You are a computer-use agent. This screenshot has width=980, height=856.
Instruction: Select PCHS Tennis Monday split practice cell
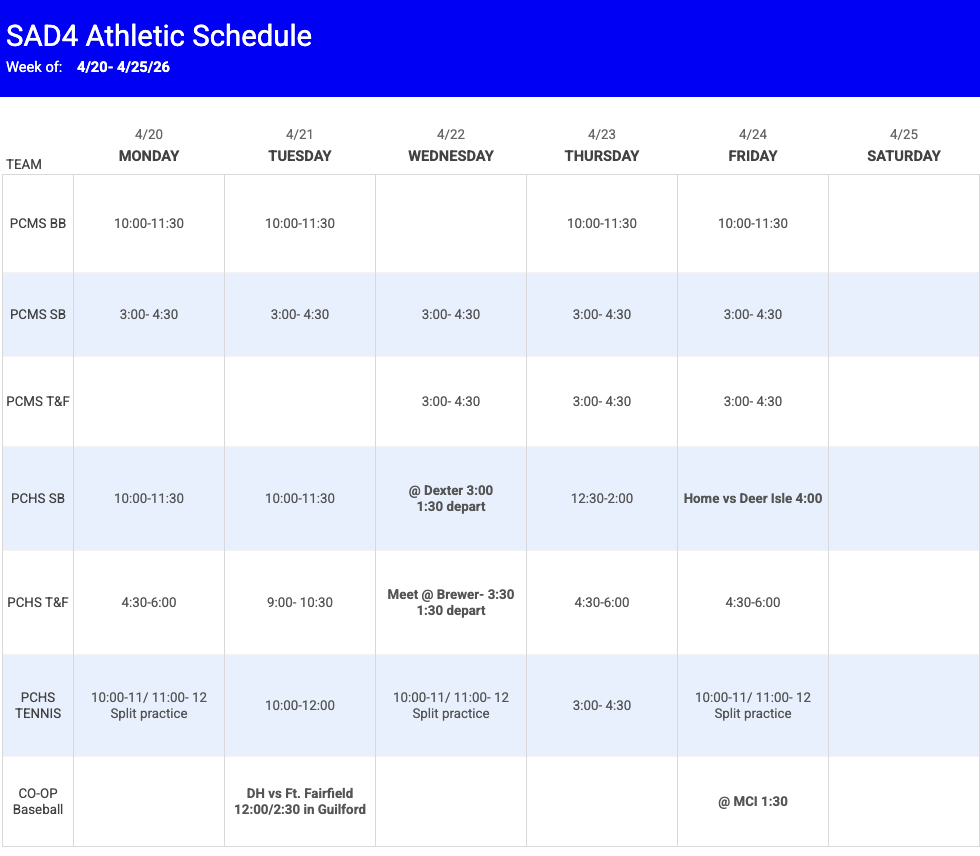point(149,705)
